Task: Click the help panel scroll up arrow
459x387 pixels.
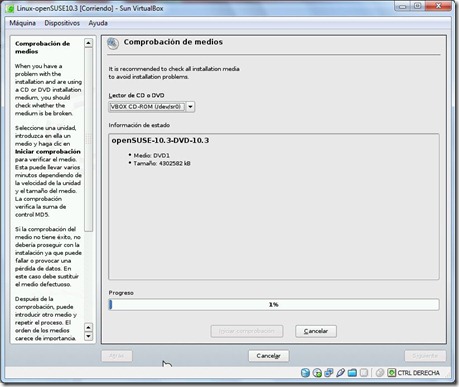Action: coord(88,43)
